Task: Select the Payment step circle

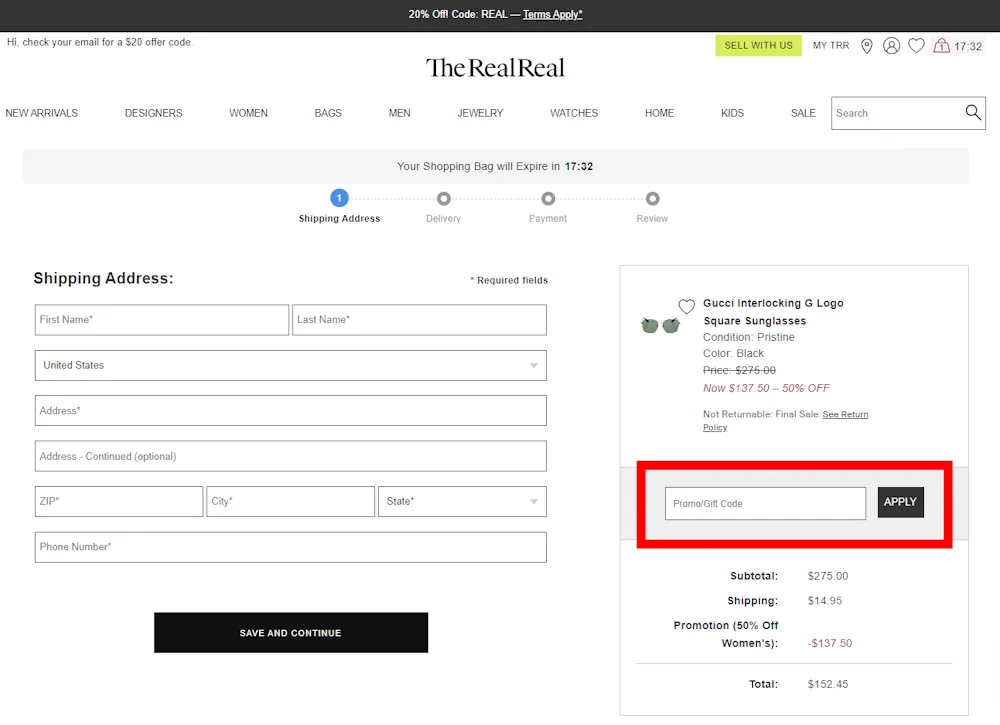Action: (x=548, y=199)
